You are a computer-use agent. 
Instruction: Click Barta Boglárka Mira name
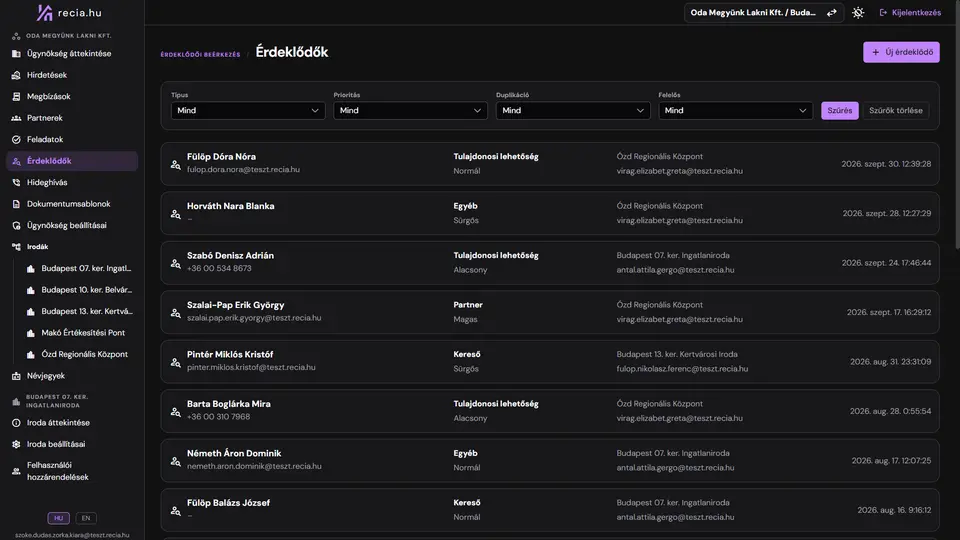228,404
